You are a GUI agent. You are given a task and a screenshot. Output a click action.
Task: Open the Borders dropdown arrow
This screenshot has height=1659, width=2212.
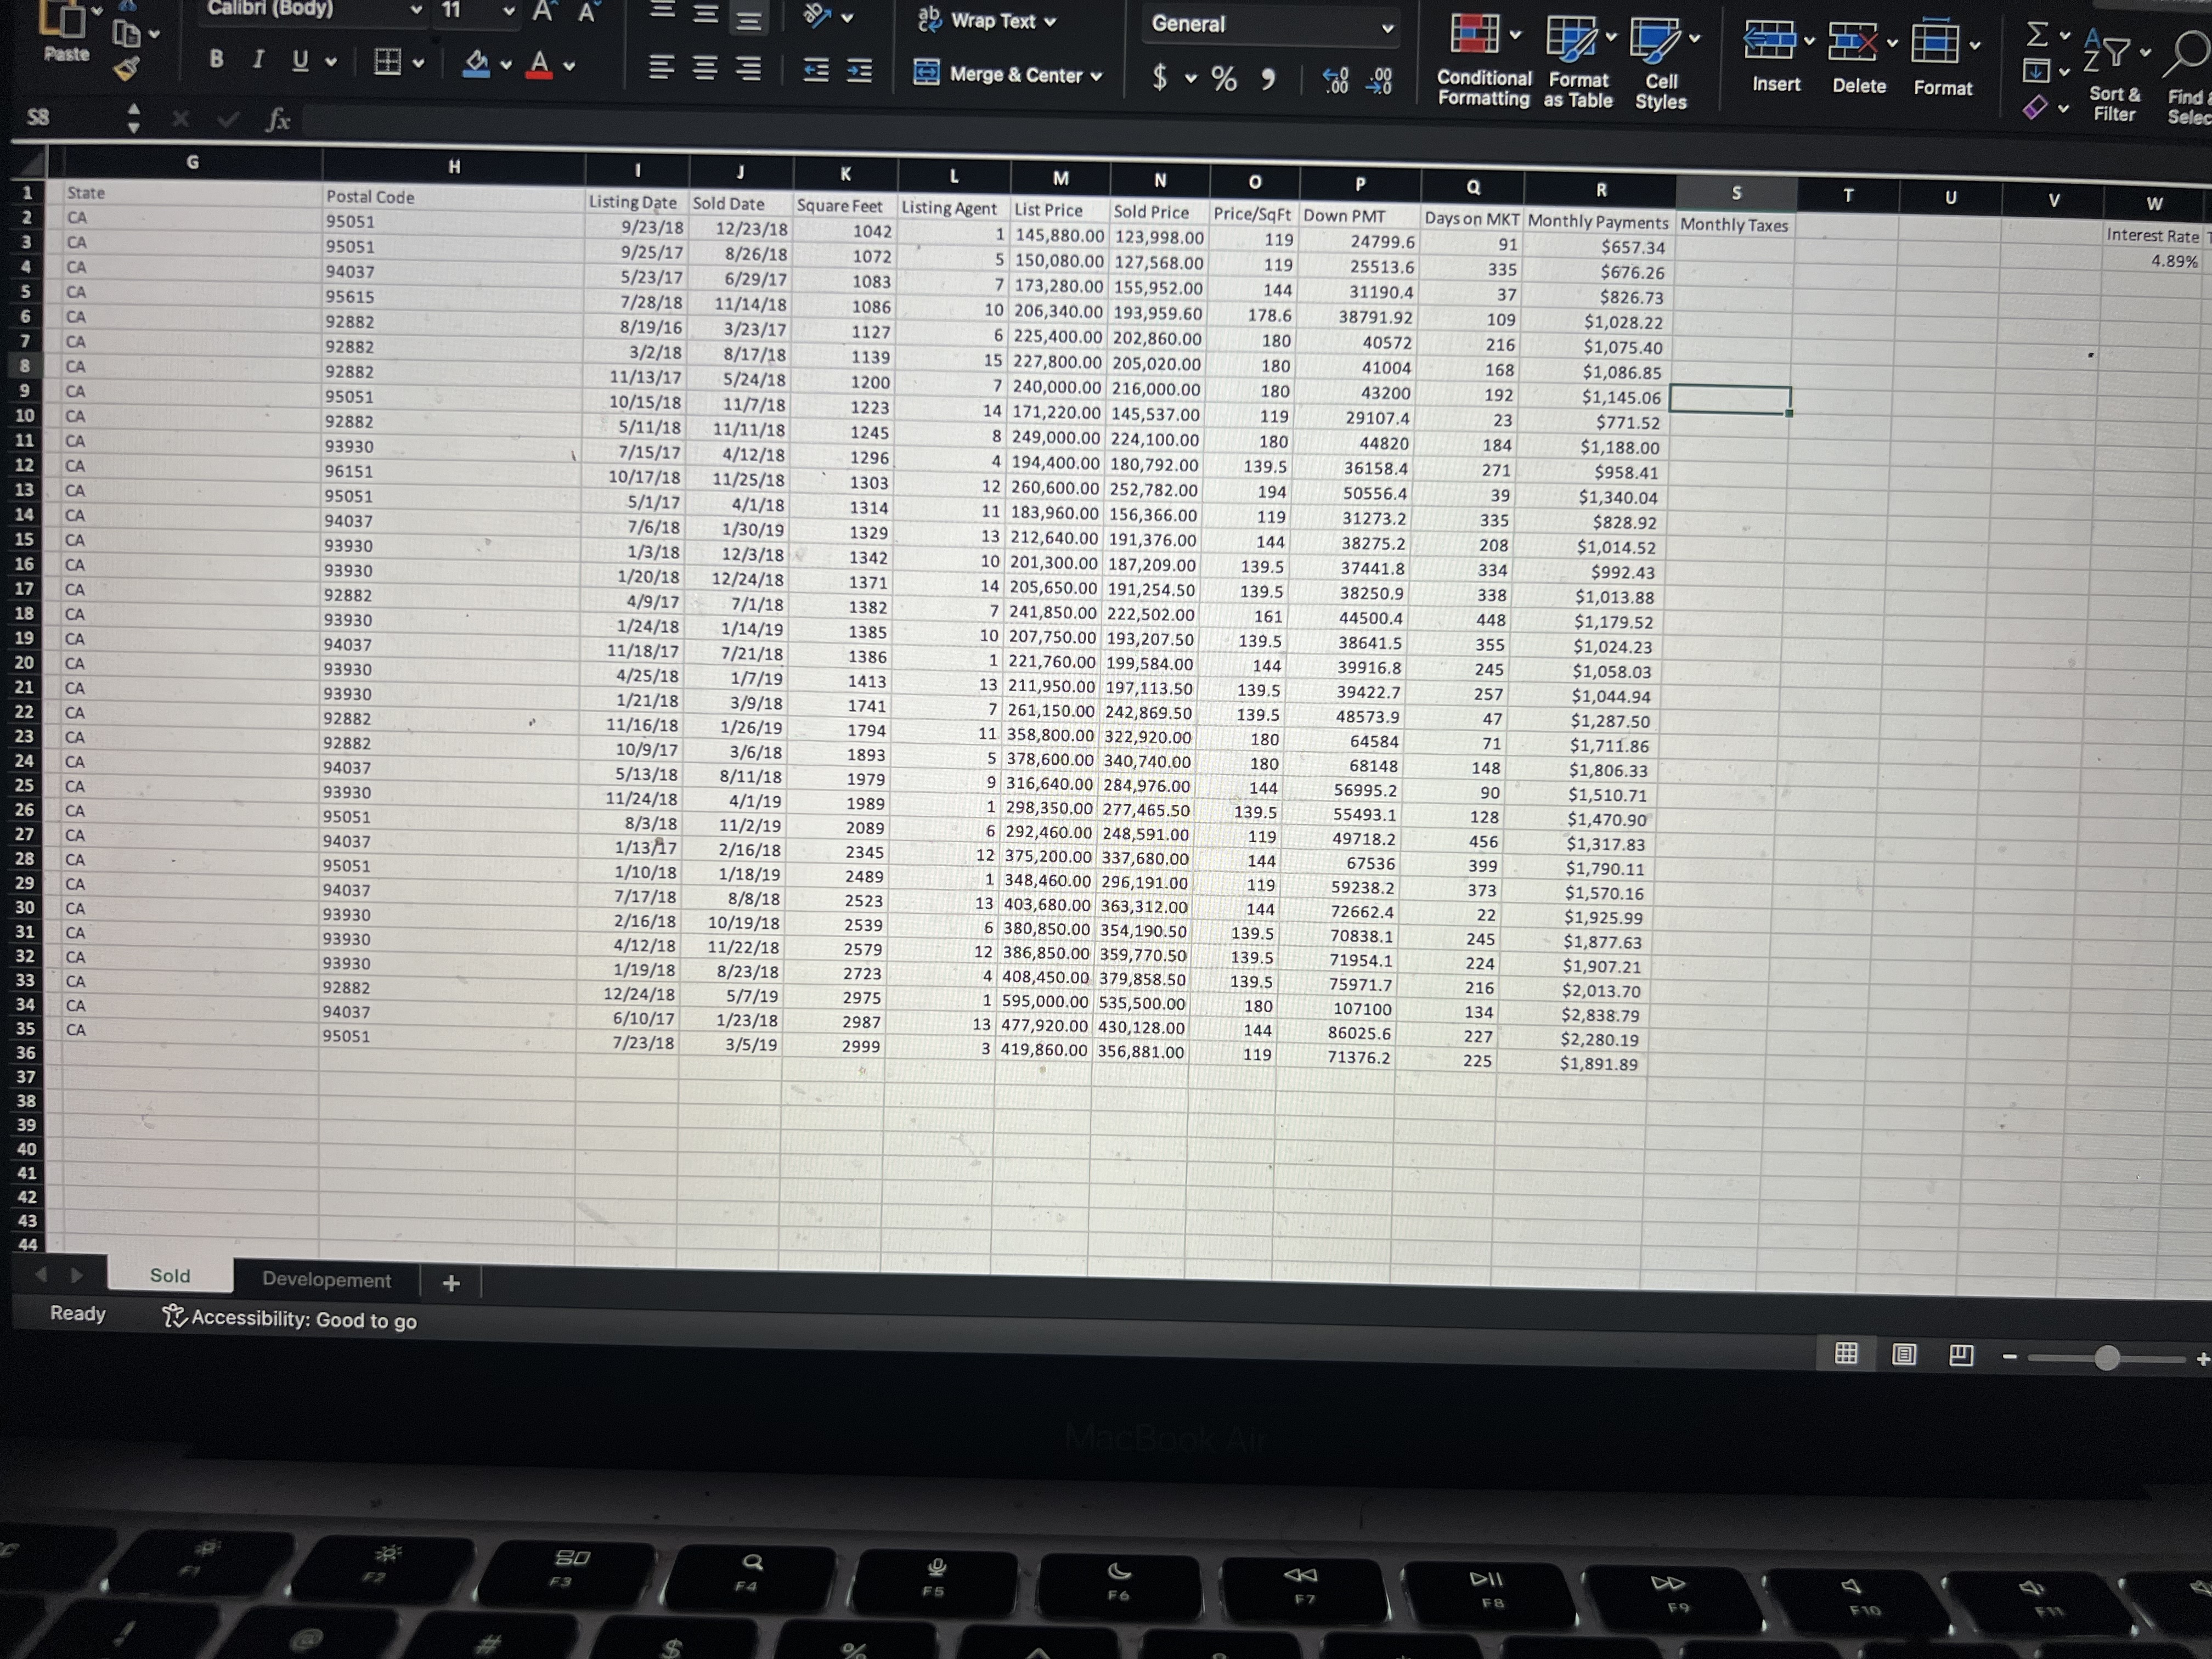click(419, 64)
